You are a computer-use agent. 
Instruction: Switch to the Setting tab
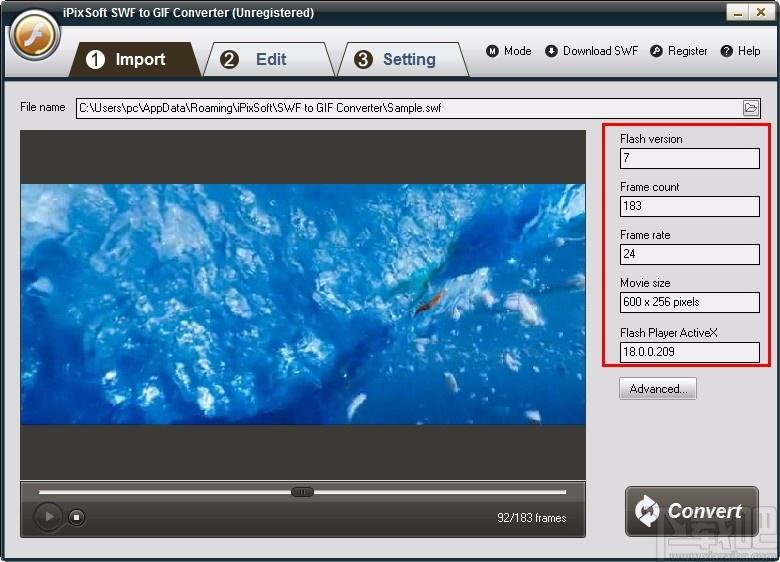[x=403, y=60]
